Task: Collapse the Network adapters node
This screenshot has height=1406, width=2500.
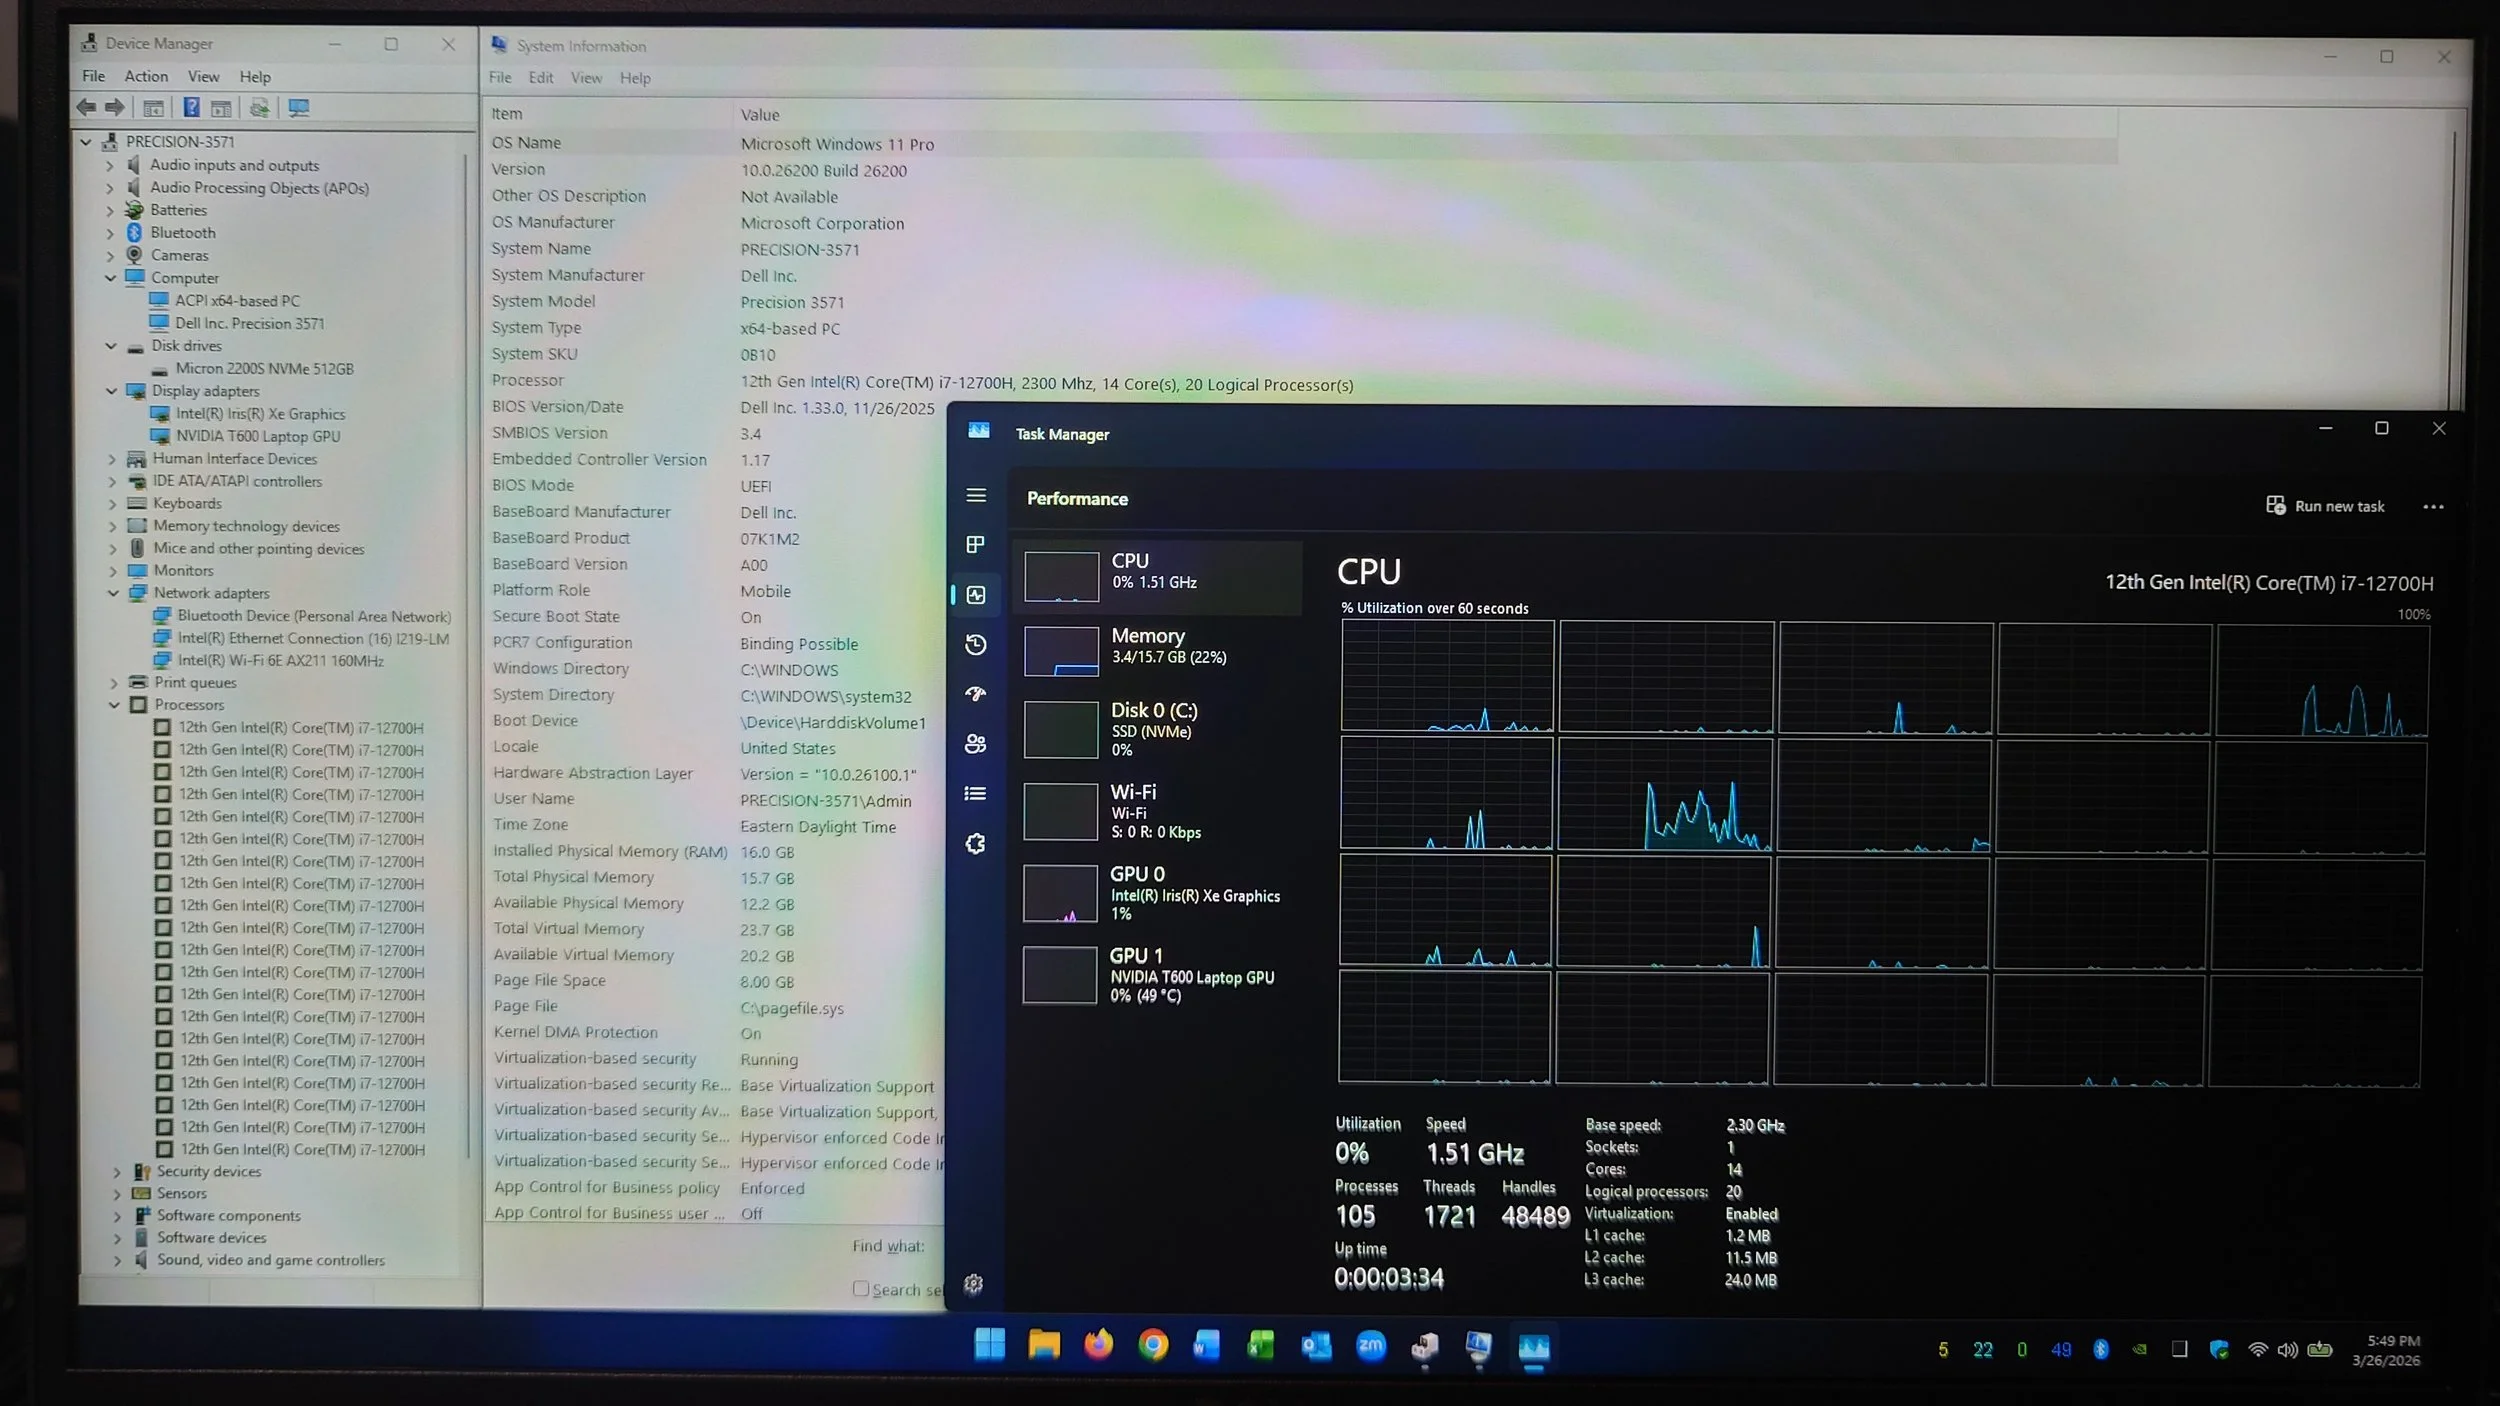Action: point(114,593)
